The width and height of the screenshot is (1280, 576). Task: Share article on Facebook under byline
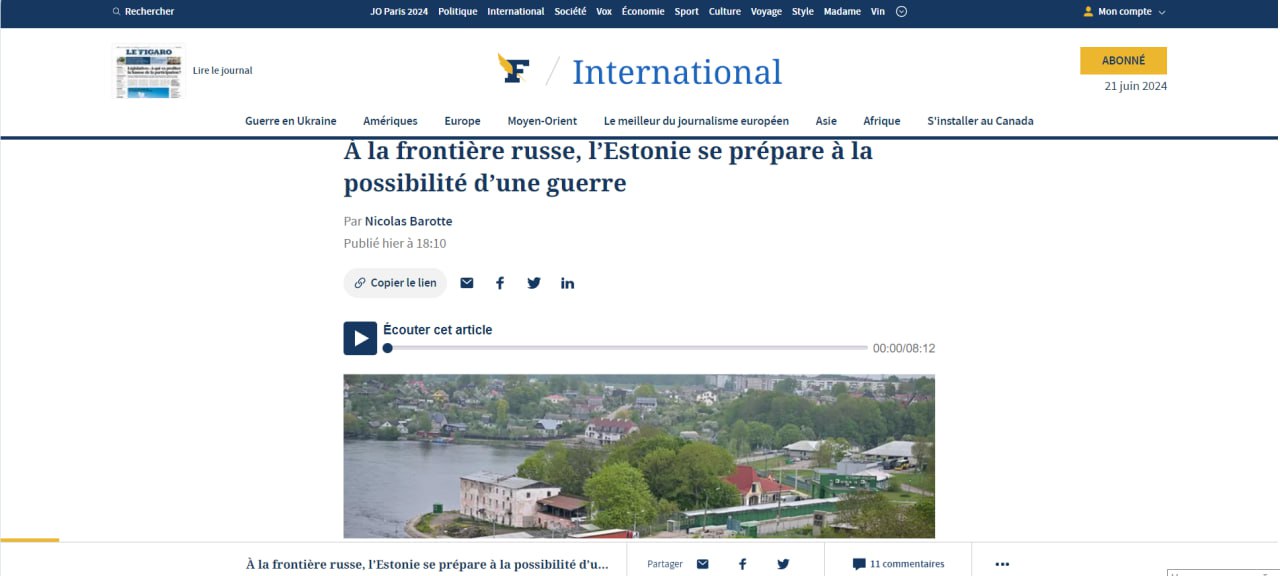pyautogui.click(x=500, y=283)
